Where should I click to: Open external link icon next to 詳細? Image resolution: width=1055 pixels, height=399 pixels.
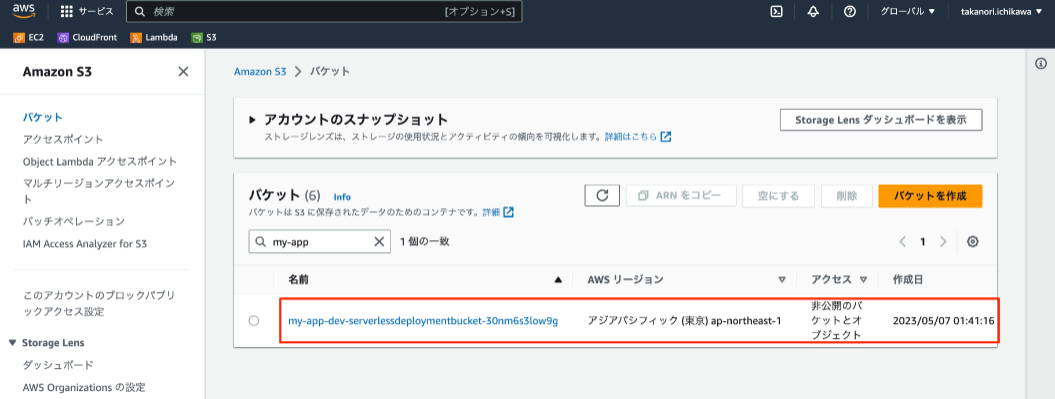click(x=509, y=212)
